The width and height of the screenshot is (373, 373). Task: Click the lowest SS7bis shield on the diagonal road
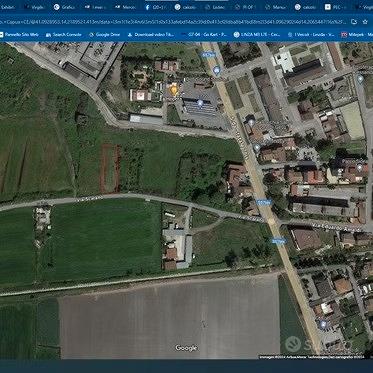pyautogui.click(x=279, y=240)
